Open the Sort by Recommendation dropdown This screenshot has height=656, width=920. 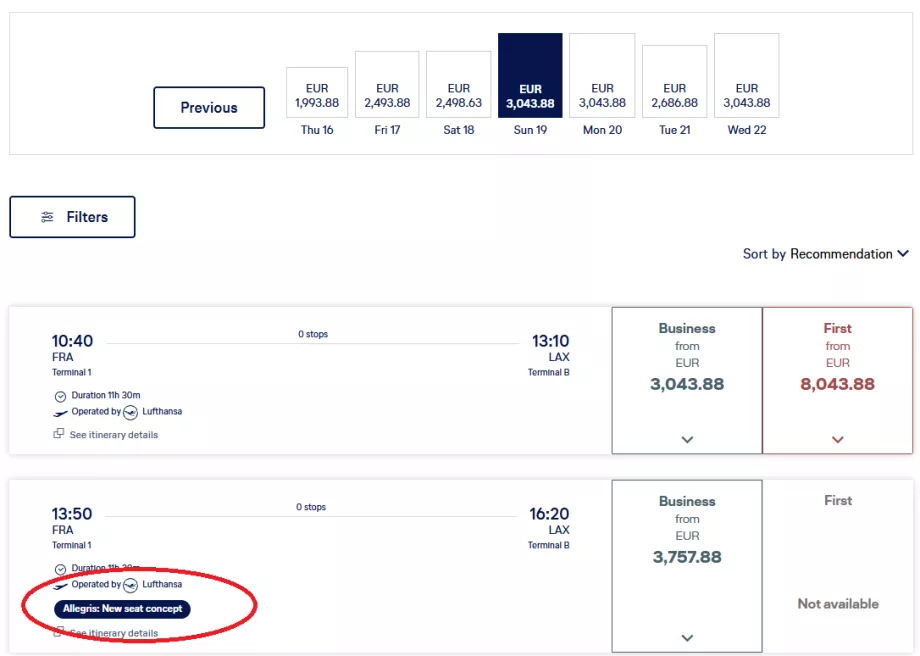pyautogui.click(x=826, y=254)
